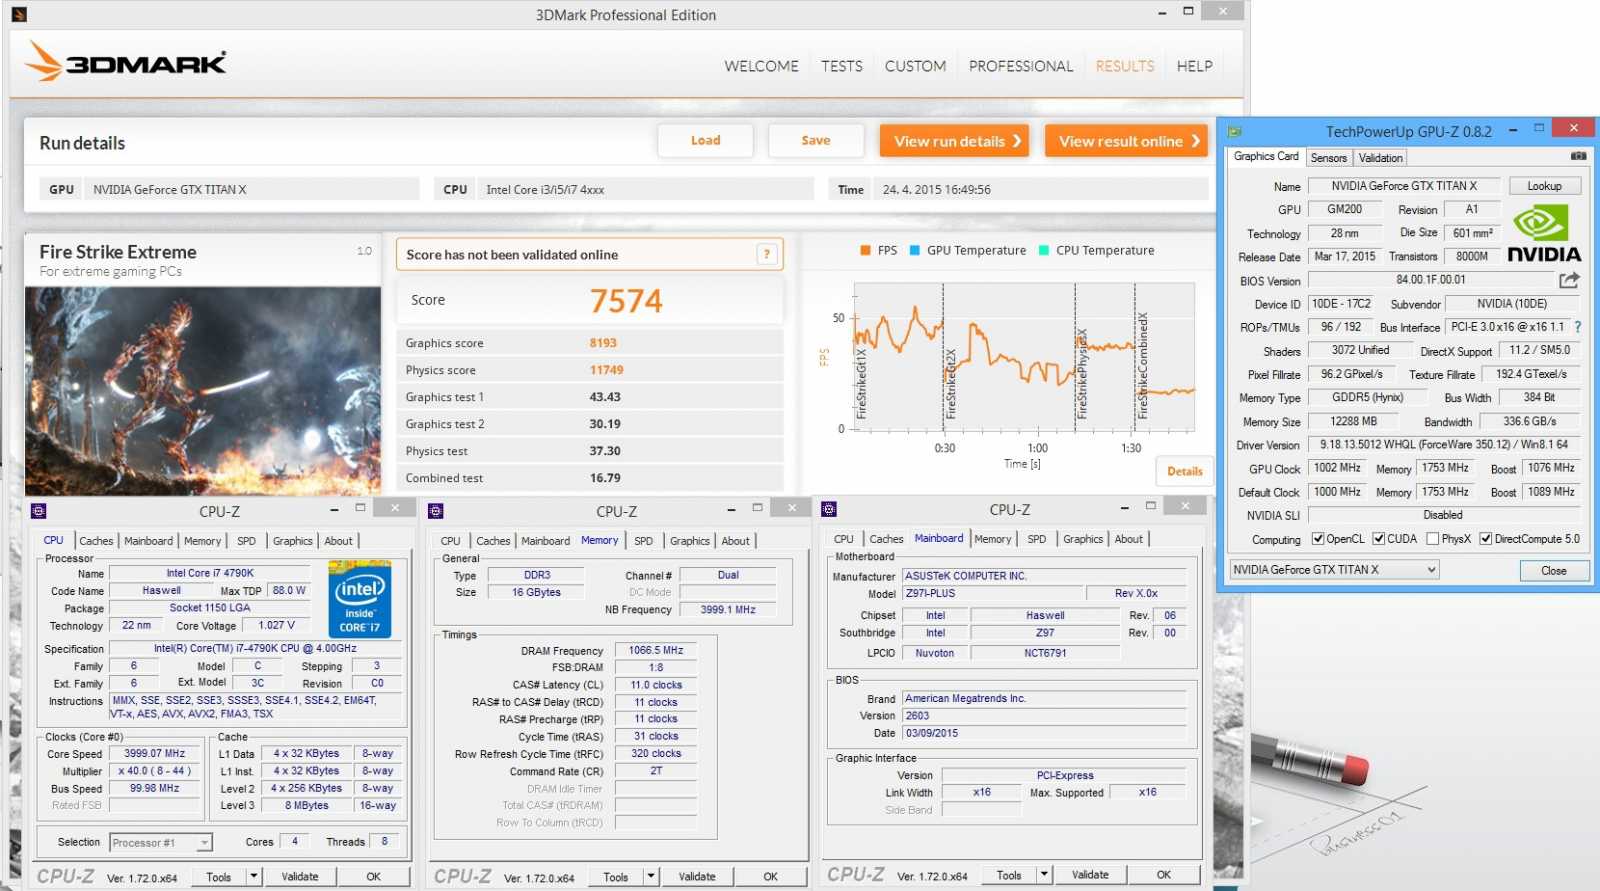
Task: Open Graphics tab in CPU-Z Mainboard window
Action: pyautogui.click(x=1083, y=539)
